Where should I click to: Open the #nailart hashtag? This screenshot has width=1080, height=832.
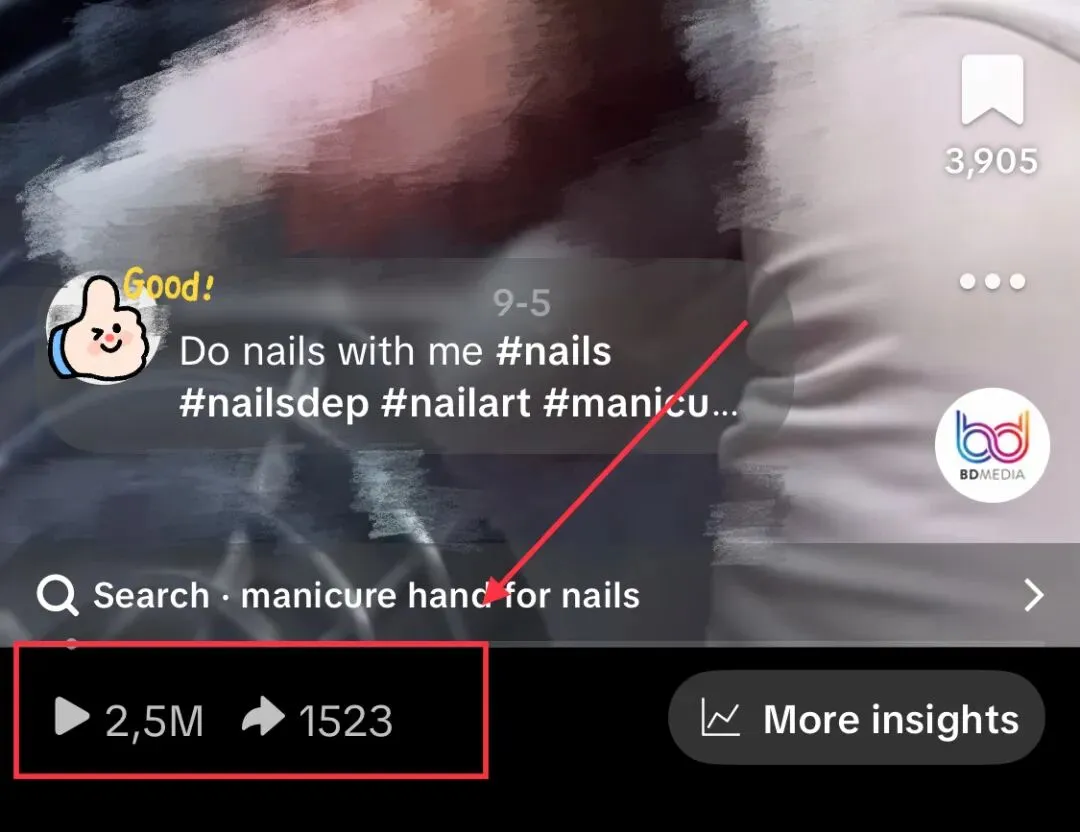tap(455, 402)
